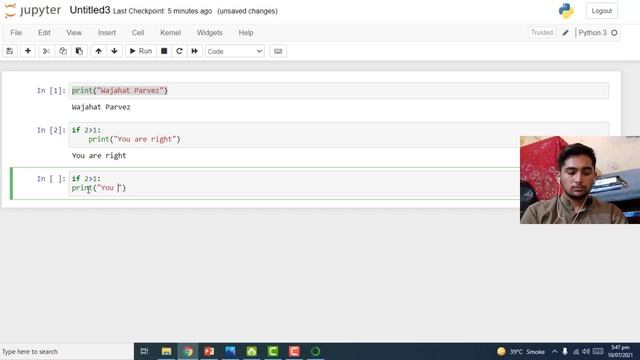Open the View menu
The image size is (640, 360).
click(74, 33)
